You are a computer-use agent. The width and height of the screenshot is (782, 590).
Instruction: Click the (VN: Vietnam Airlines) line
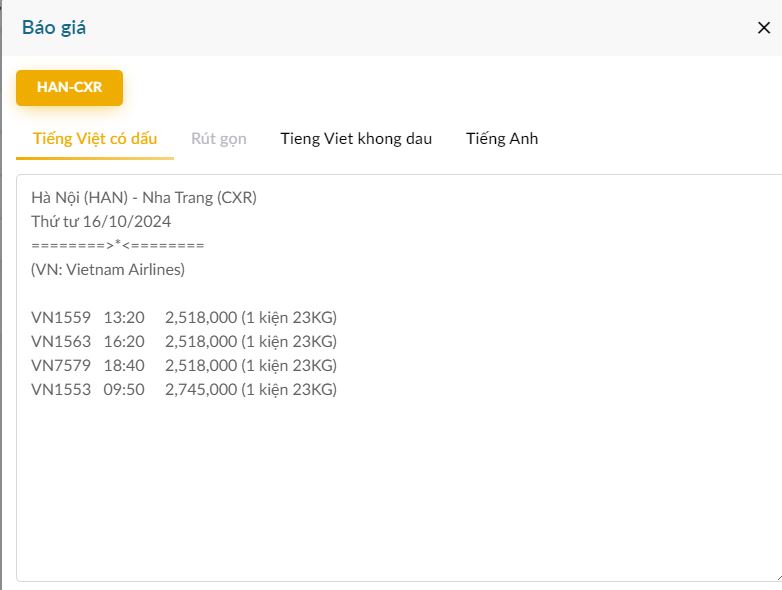pos(108,270)
